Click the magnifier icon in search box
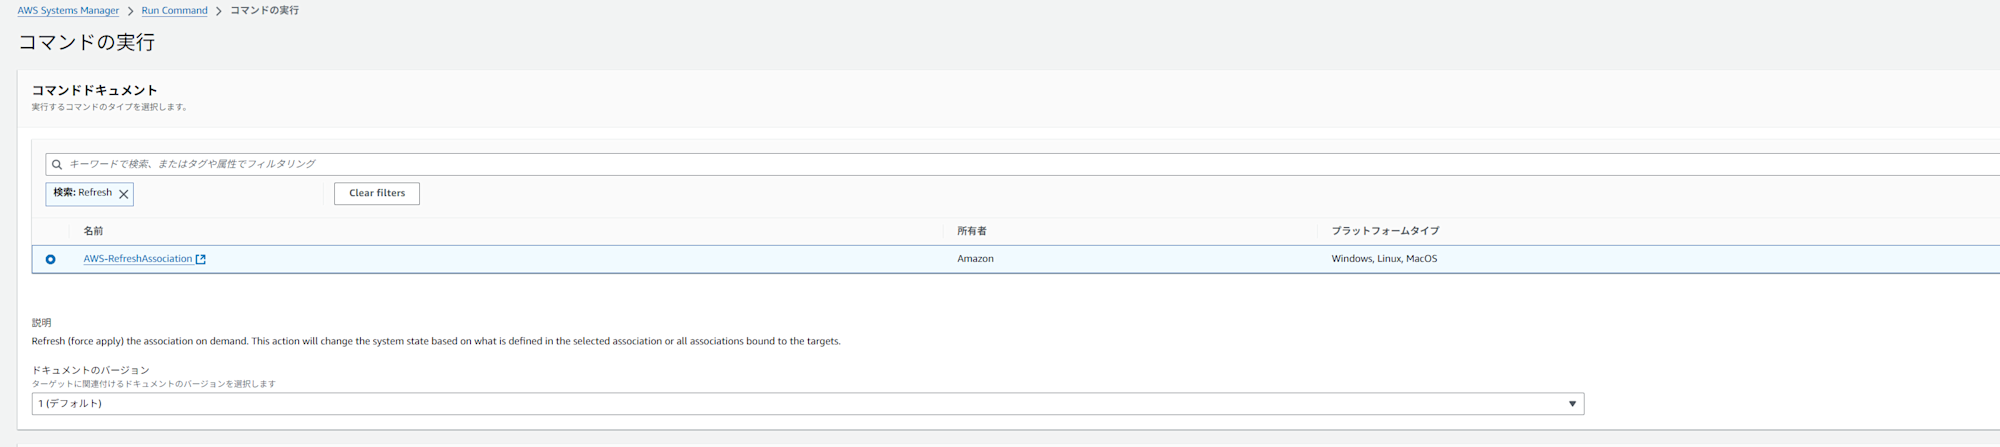 [57, 165]
